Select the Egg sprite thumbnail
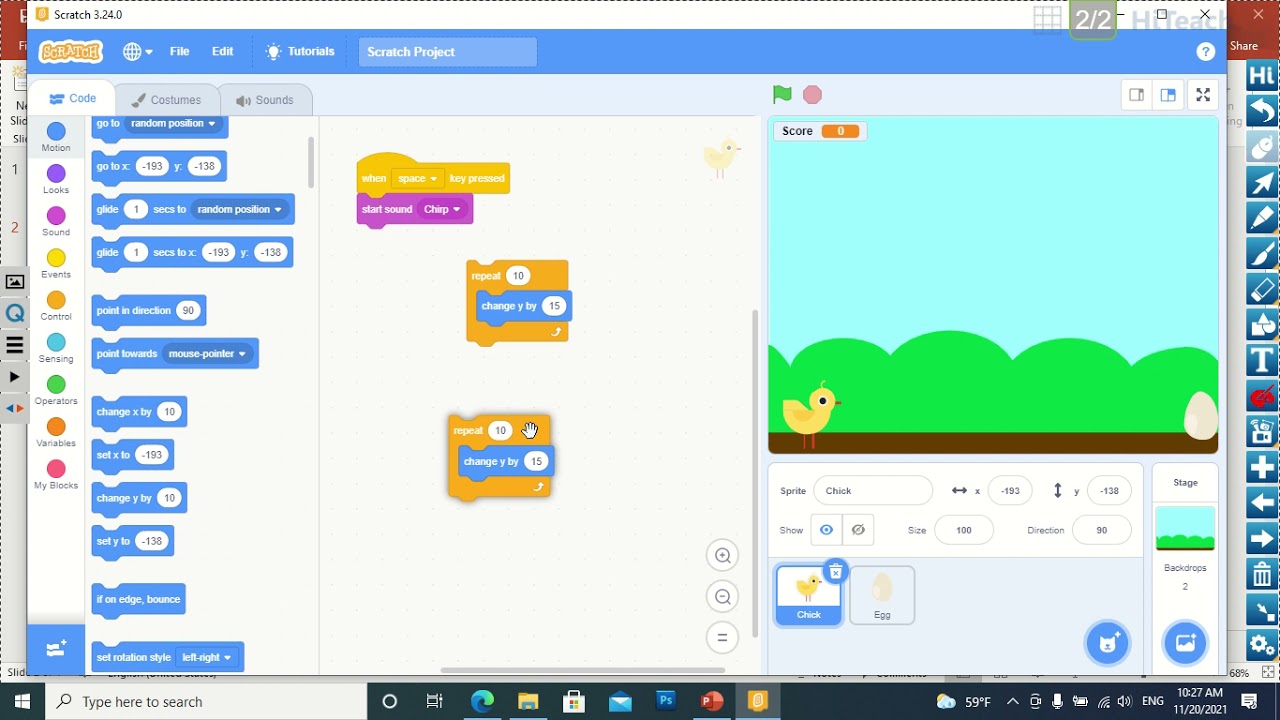1280x720 pixels. (x=882, y=595)
